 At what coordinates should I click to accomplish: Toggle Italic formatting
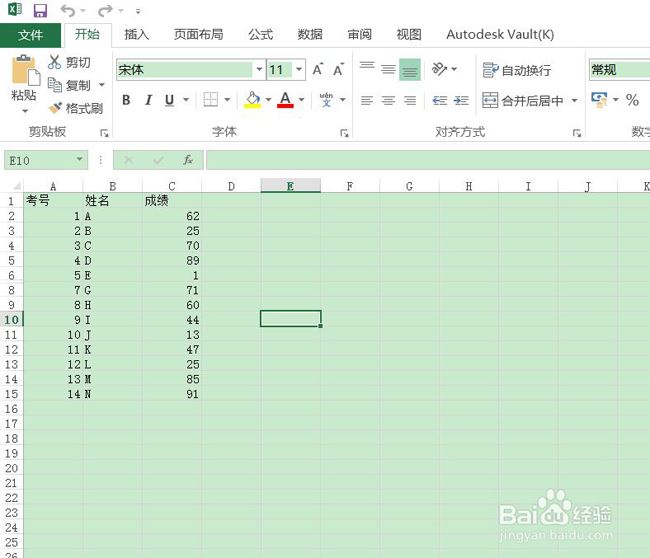pyautogui.click(x=148, y=100)
